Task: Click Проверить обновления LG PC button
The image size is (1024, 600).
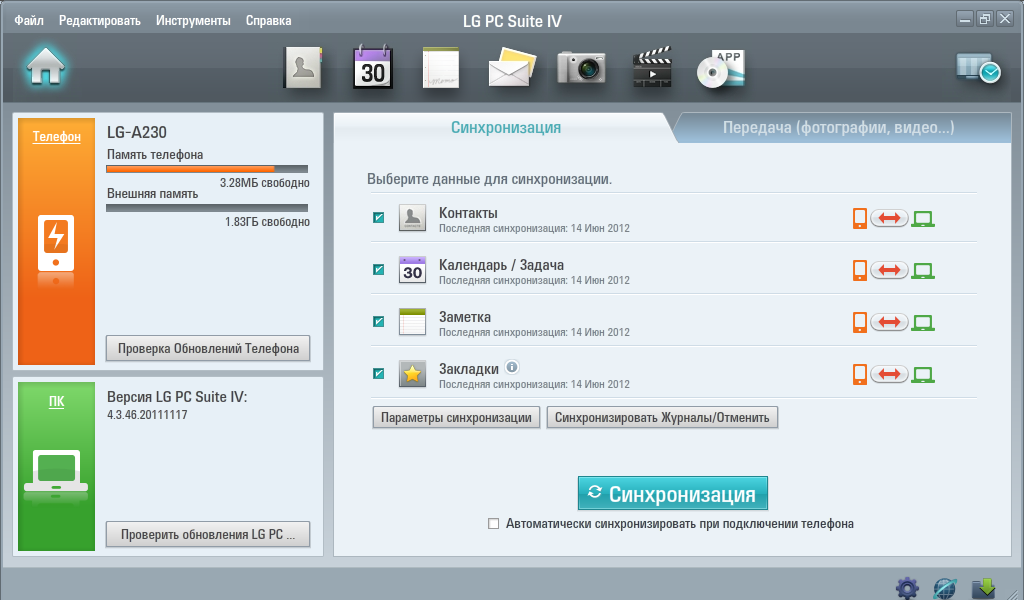Action: [208, 535]
